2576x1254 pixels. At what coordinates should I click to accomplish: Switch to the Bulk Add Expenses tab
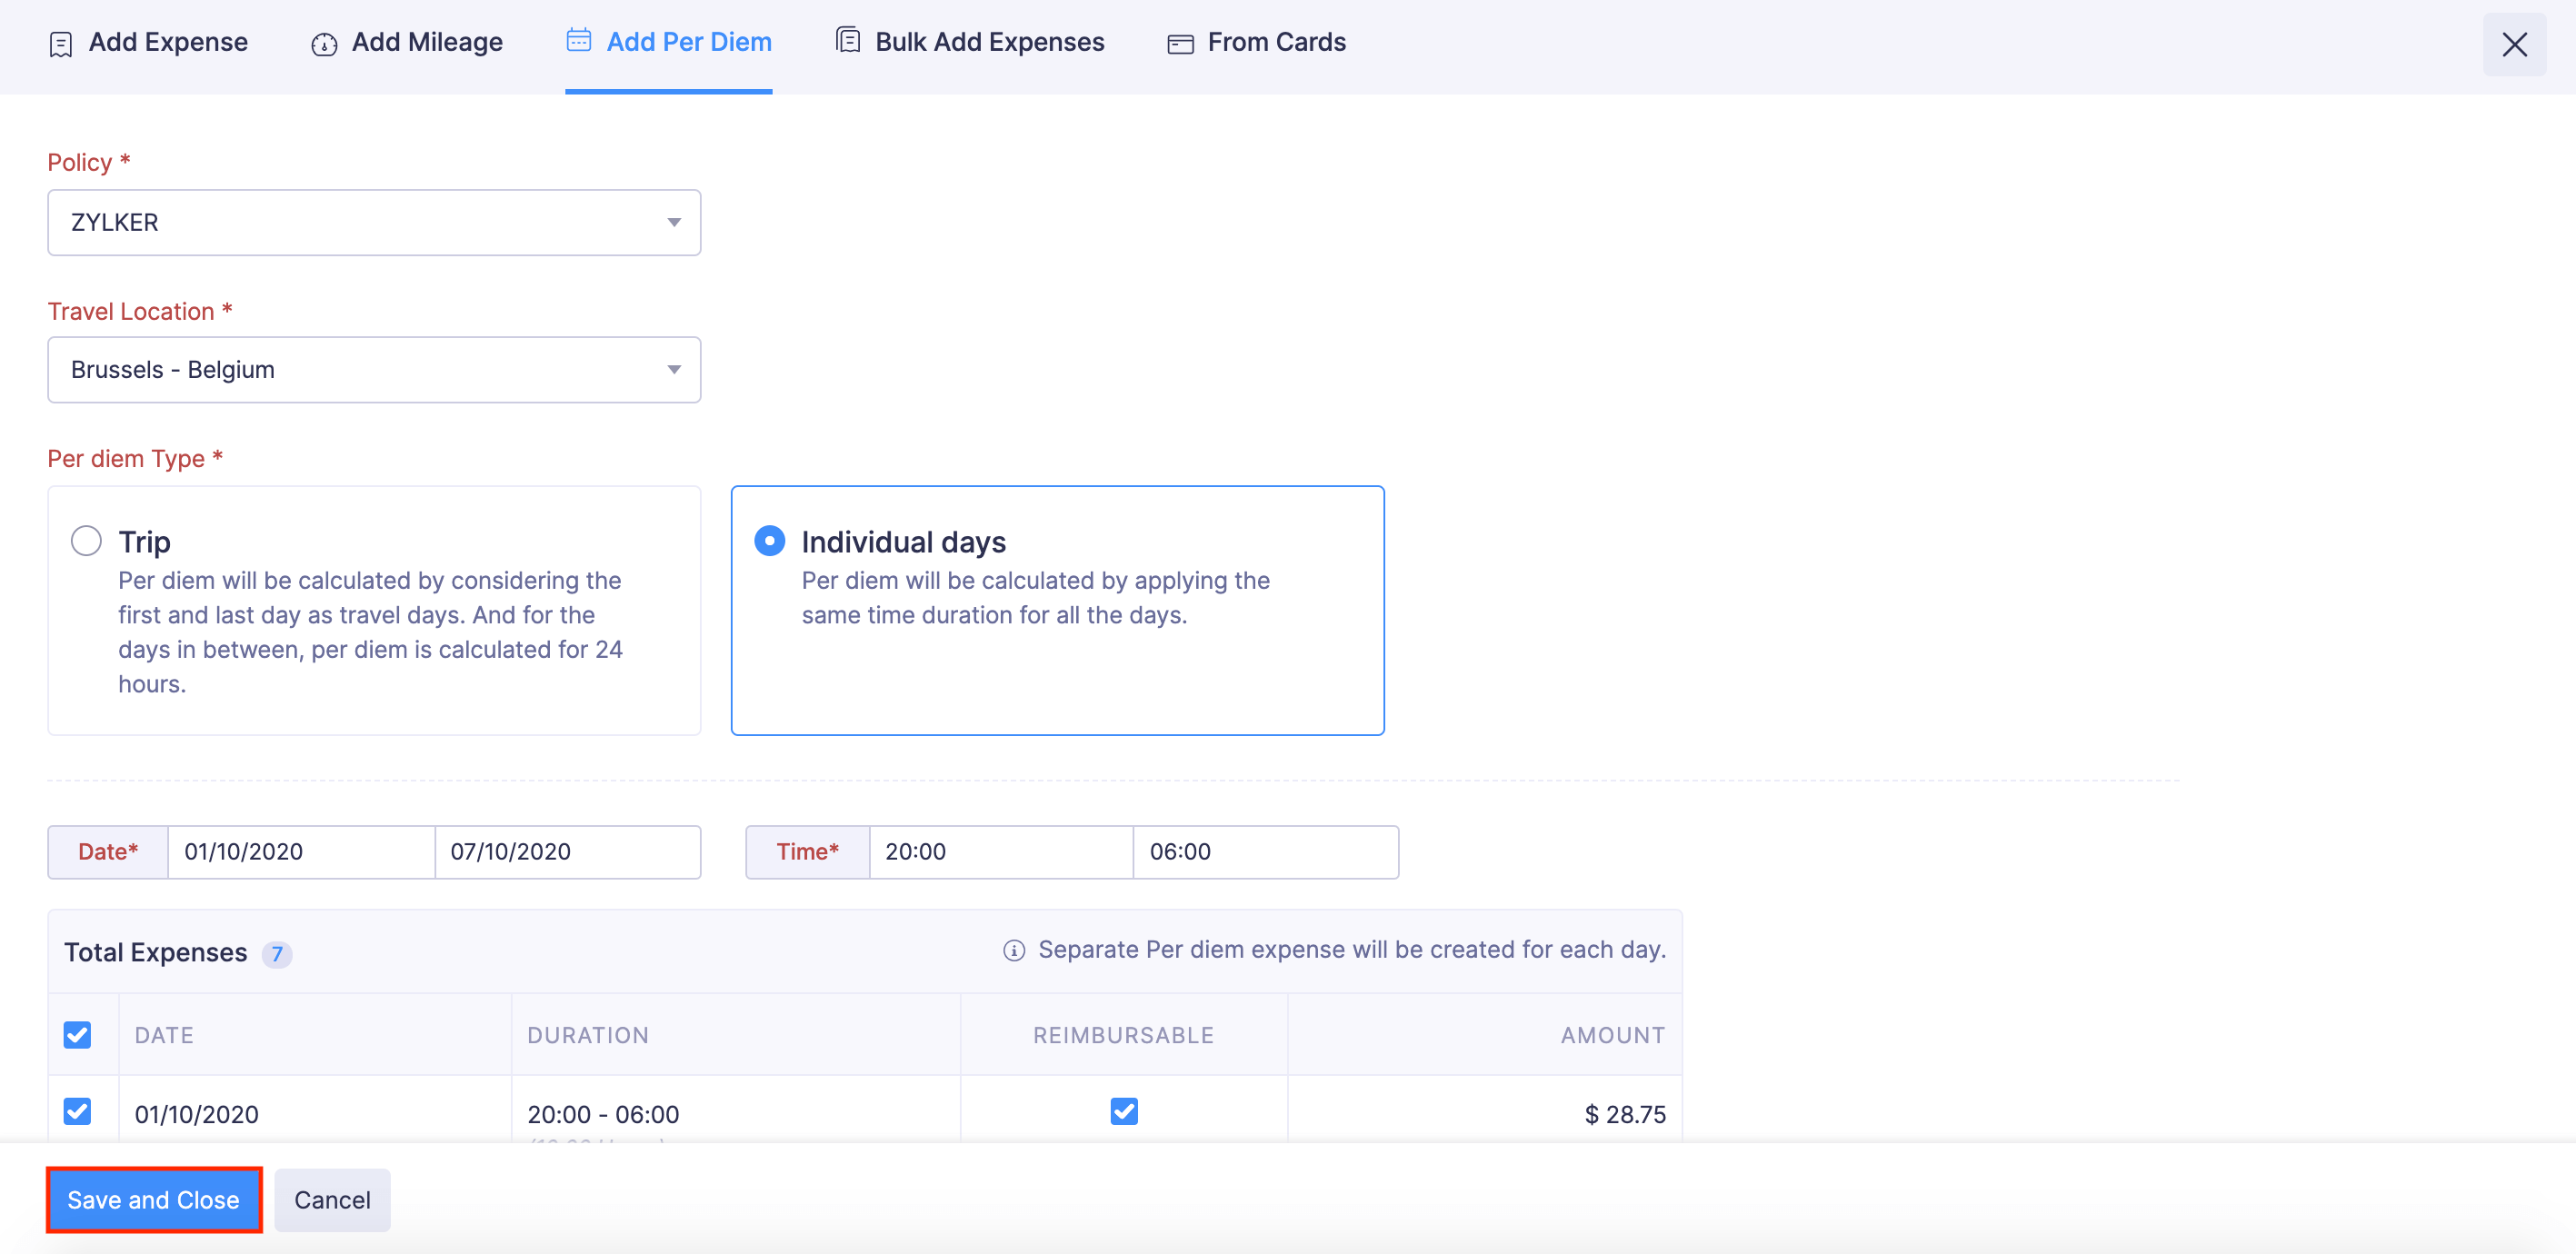click(988, 42)
